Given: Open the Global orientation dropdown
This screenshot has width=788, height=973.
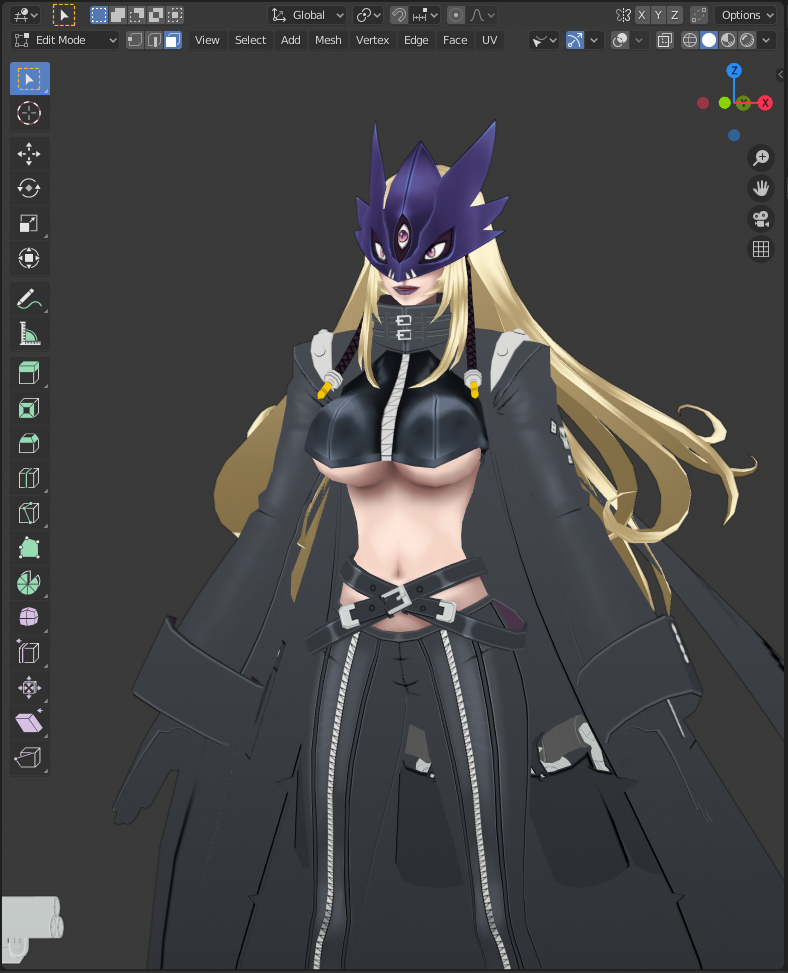Looking at the screenshot, I should point(308,15).
